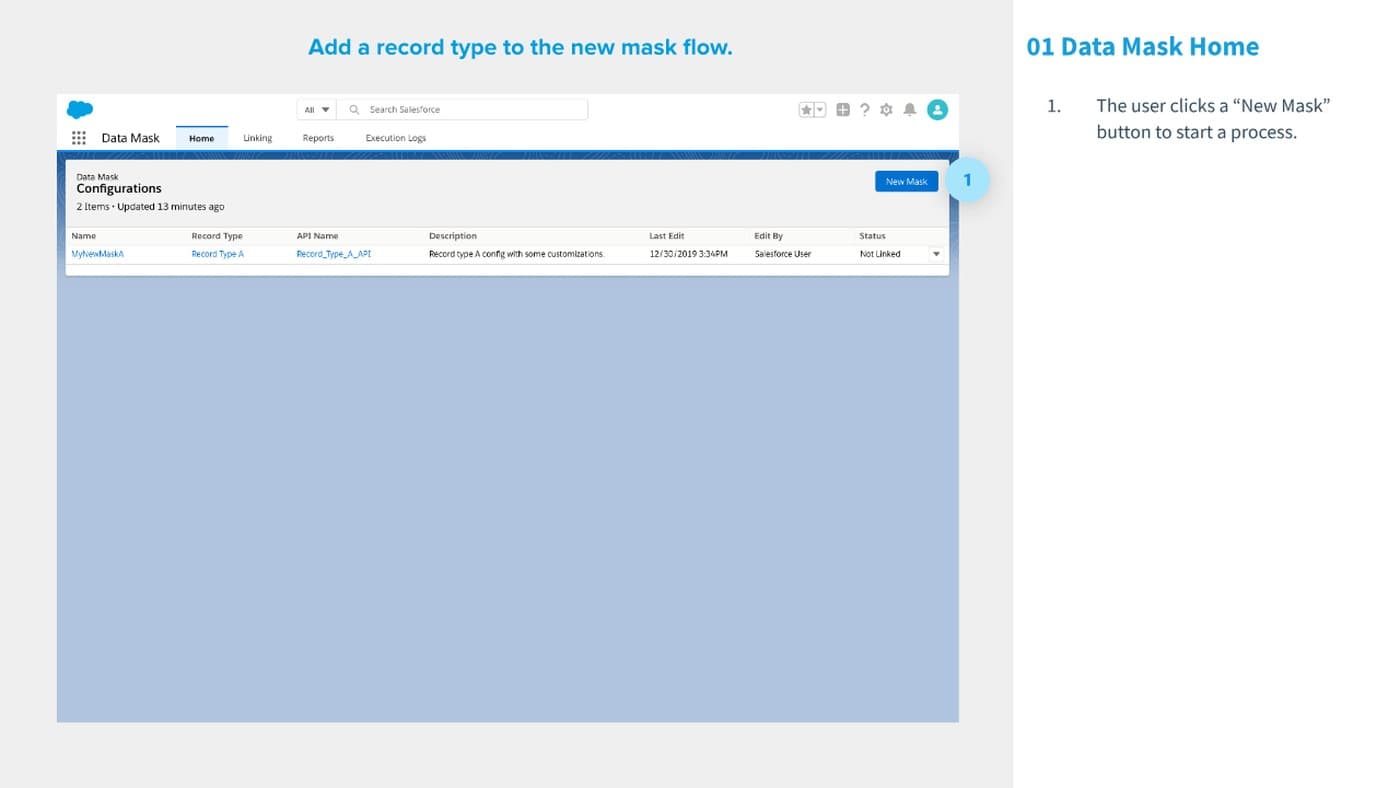Click the 'Record type A config' description cell
The height and width of the screenshot is (788, 1400).
click(517, 254)
